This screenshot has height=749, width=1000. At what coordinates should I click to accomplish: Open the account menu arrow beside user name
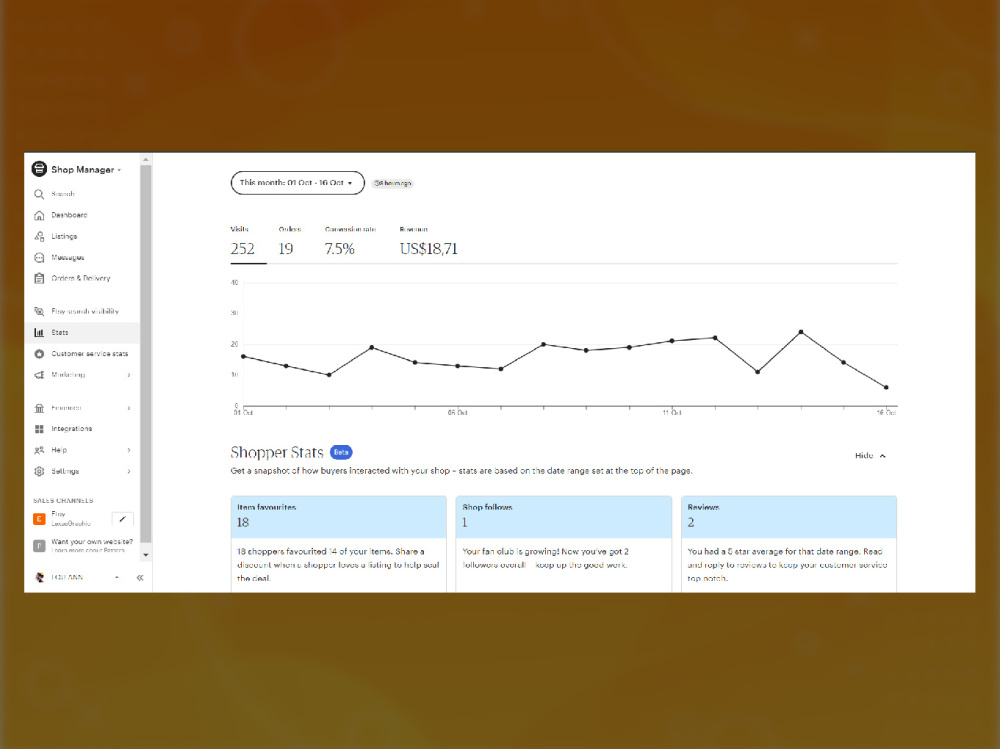pyautogui.click(x=117, y=577)
